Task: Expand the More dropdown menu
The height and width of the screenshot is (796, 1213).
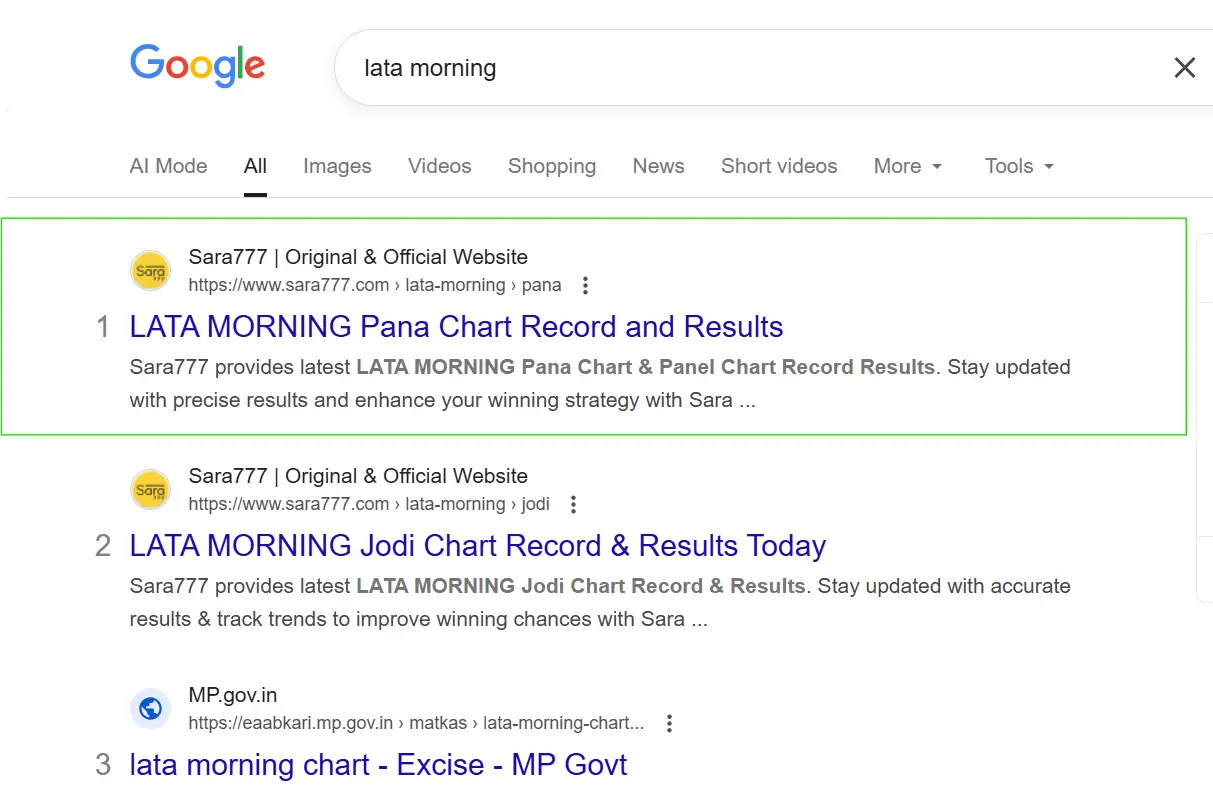Action: pos(907,167)
